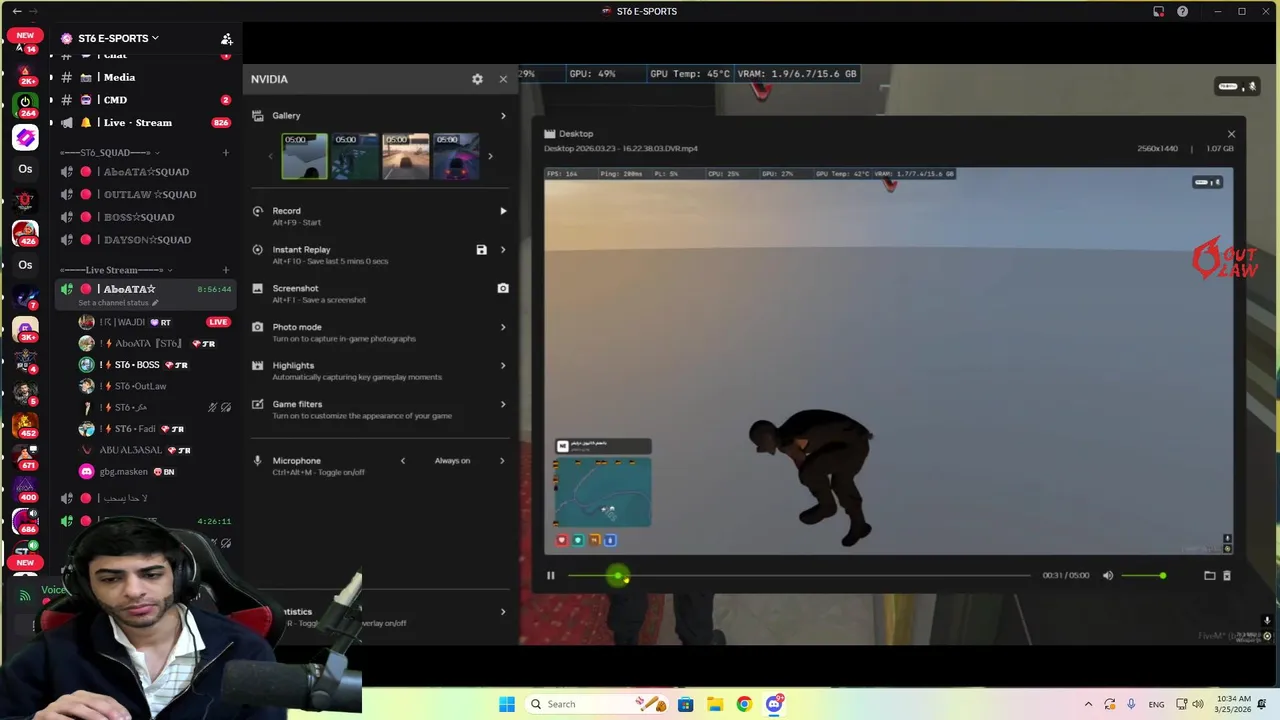Show previous gallery thumbnails with left arrow

tap(270, 156)
